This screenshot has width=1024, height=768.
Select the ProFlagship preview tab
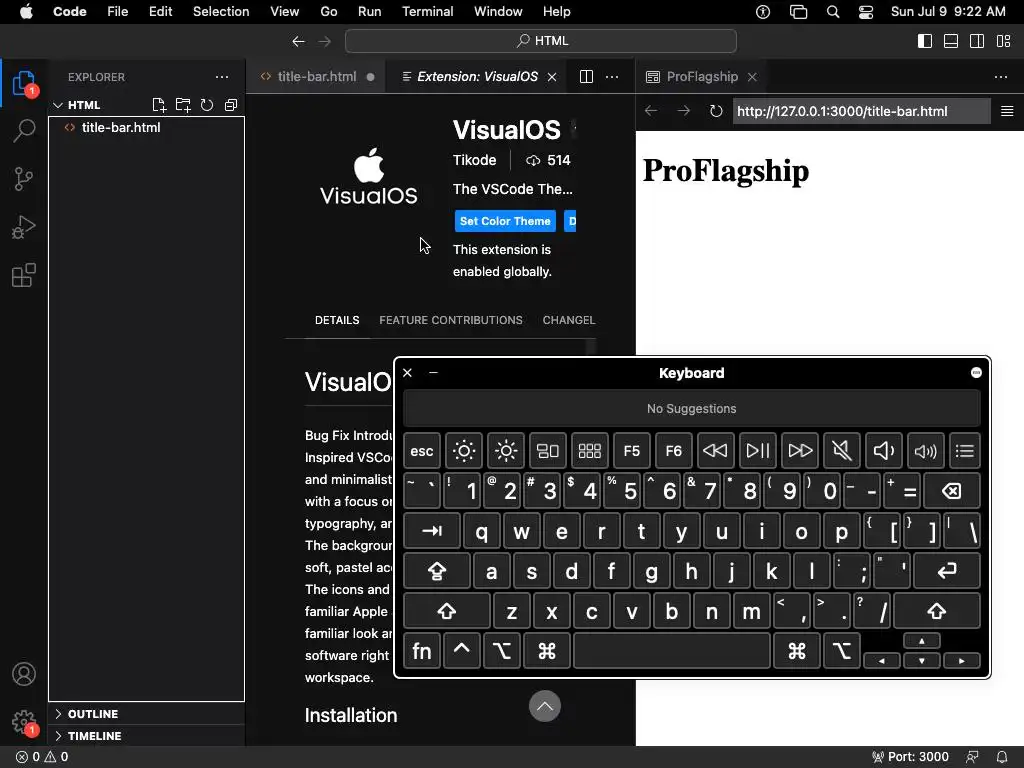click(x=701, y=77)
